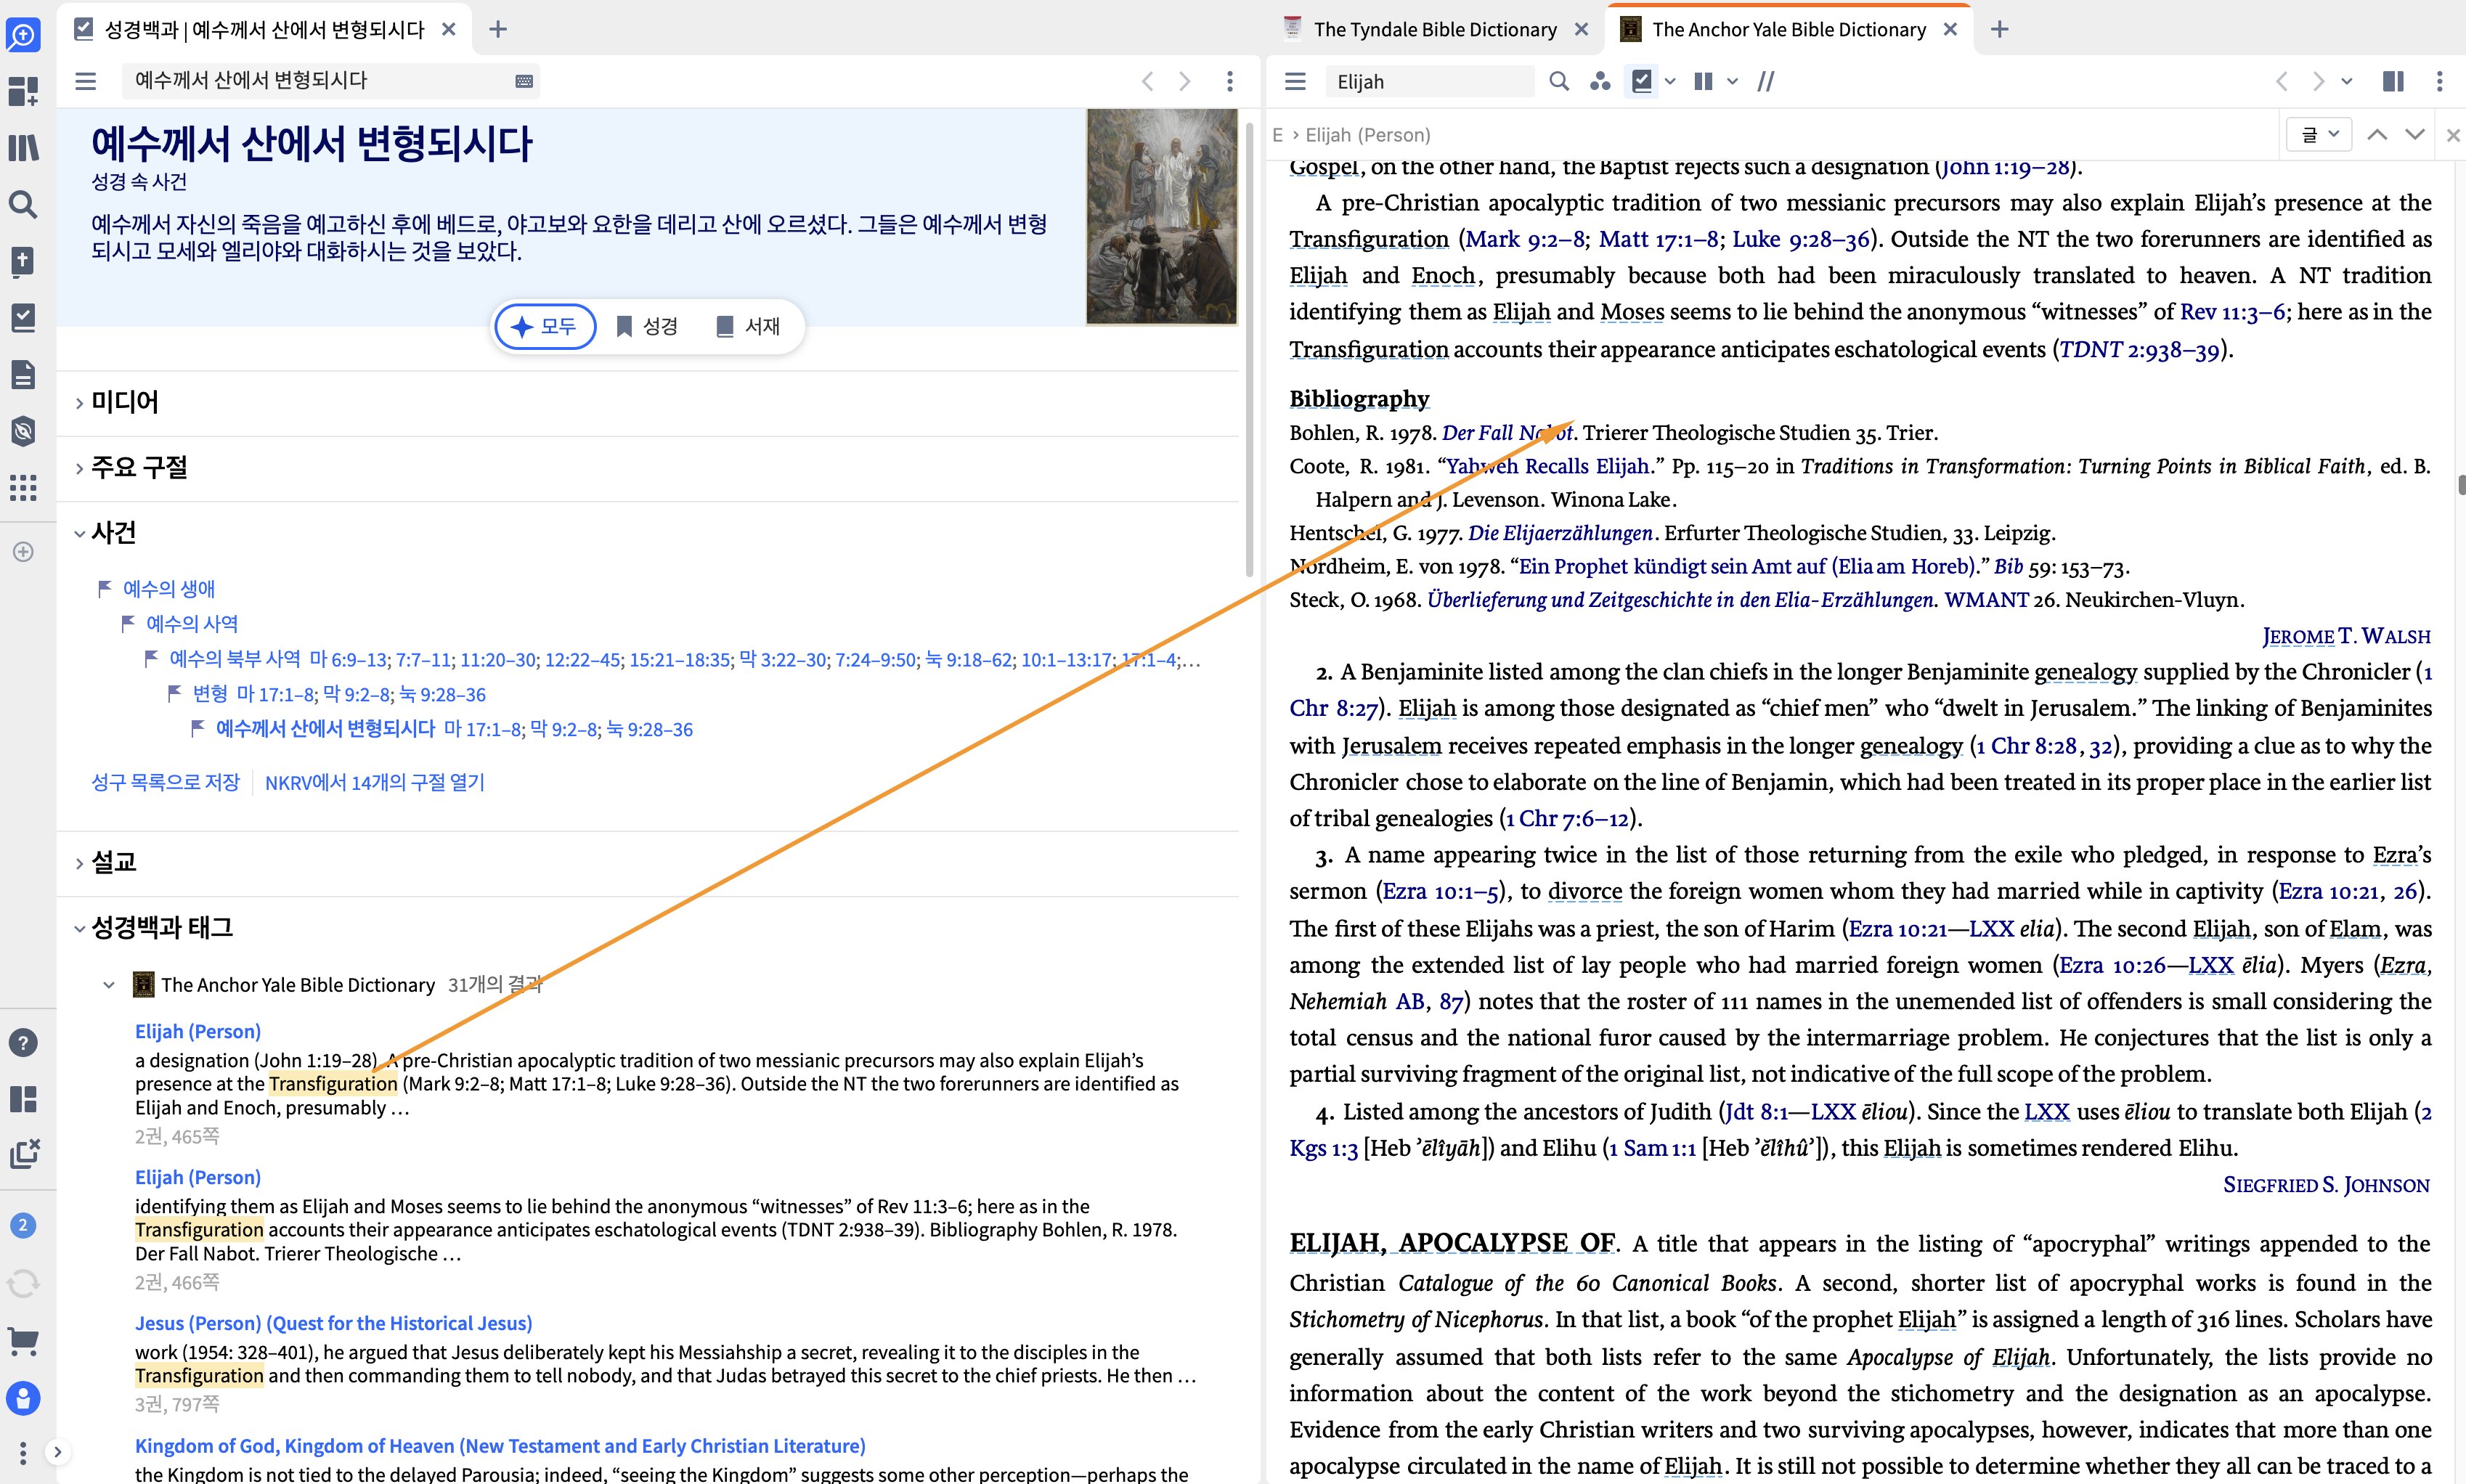Select the 모두 filter pill

coord(545,326)
